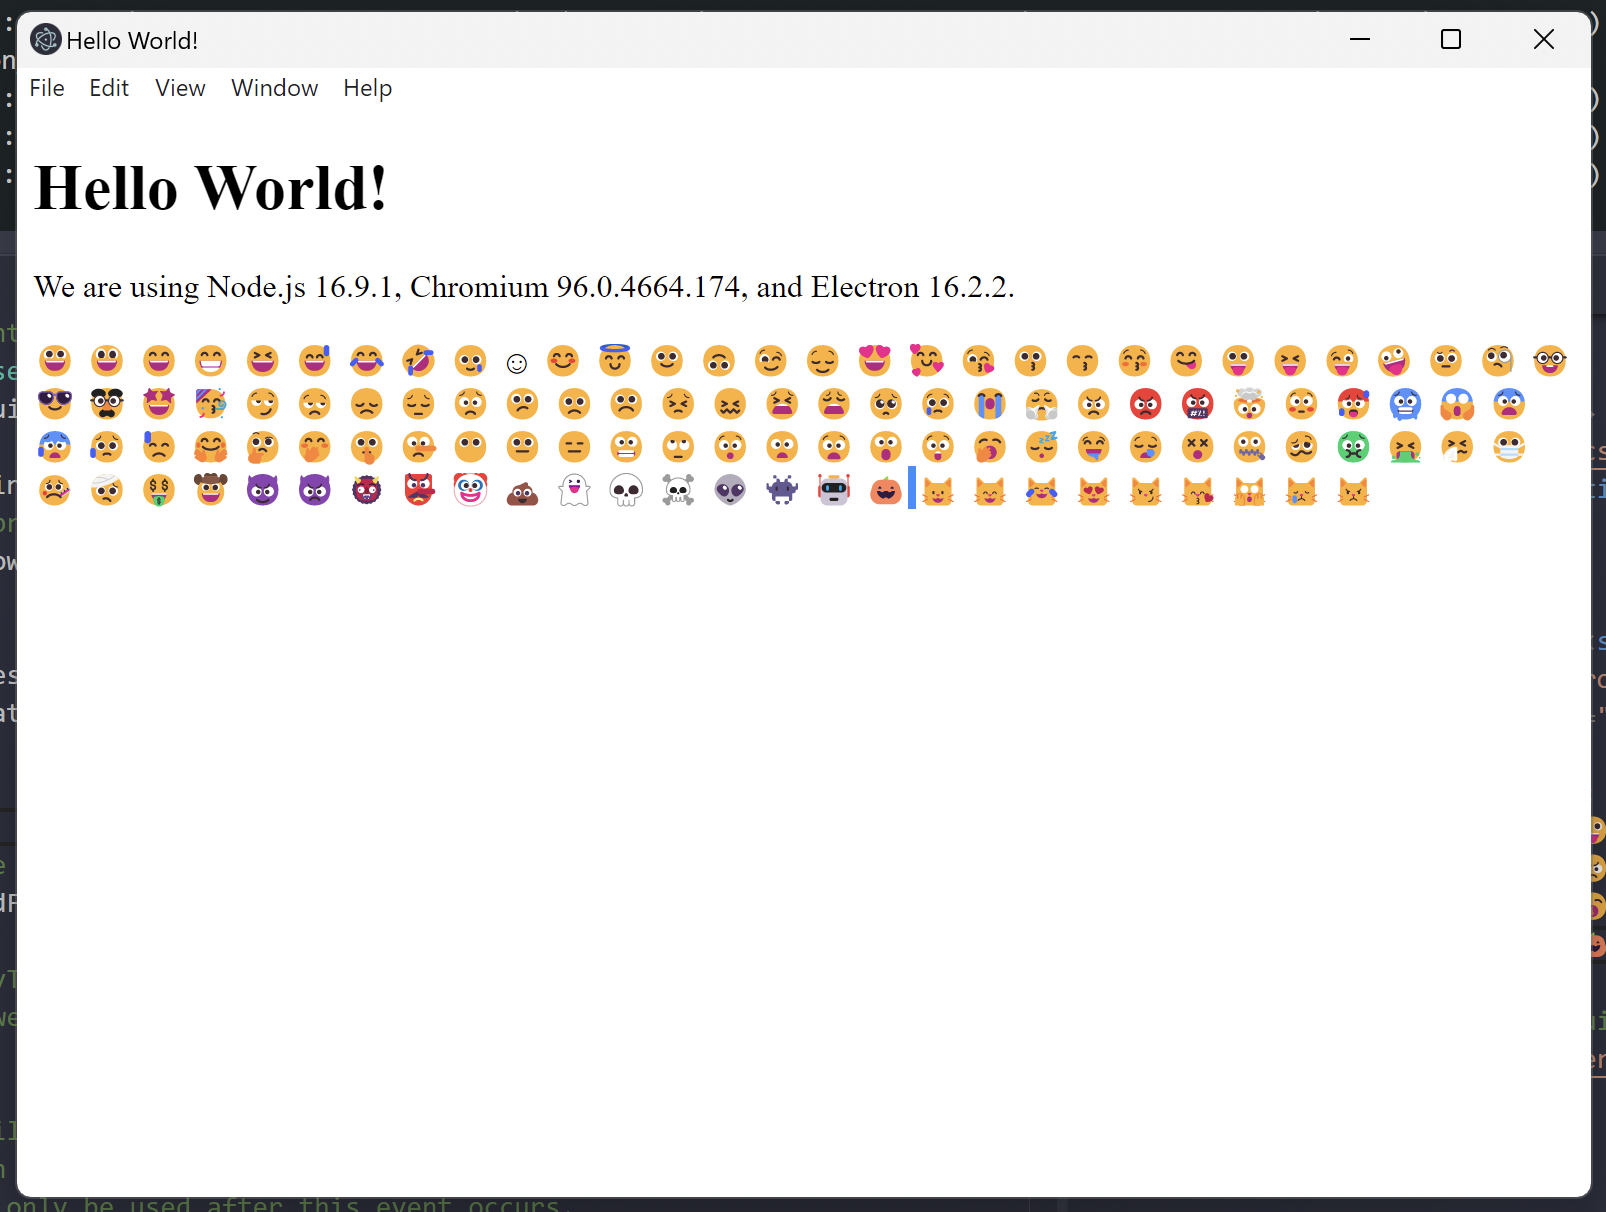This screenshot has height=1212, width=1606.
Task: Select the vomiting face emoji
Action: 1406,447
